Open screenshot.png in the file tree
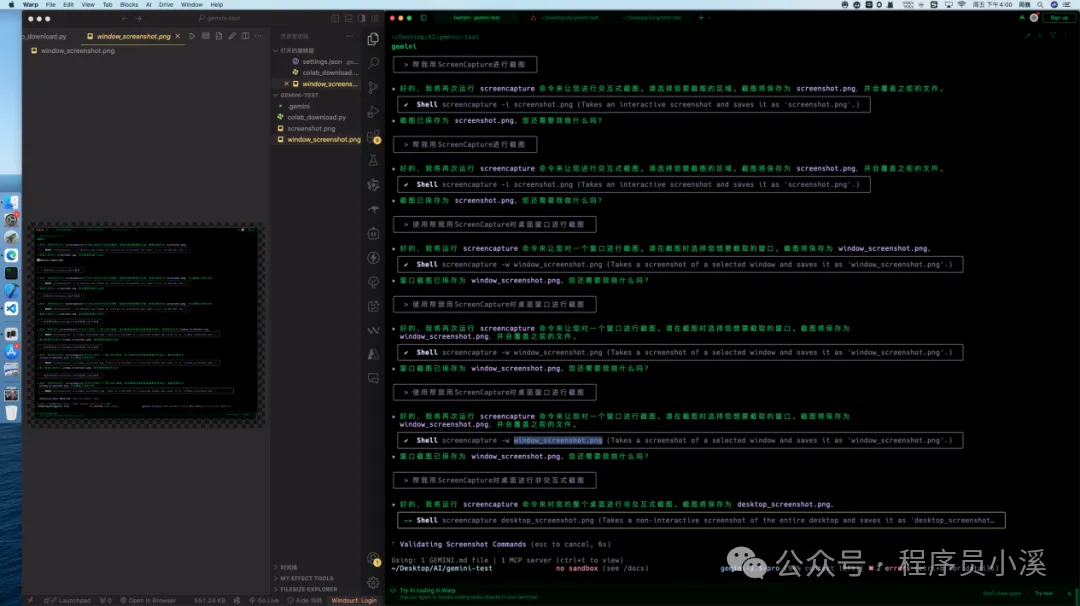The image size is (1080, 606). [x=311, y=128]
